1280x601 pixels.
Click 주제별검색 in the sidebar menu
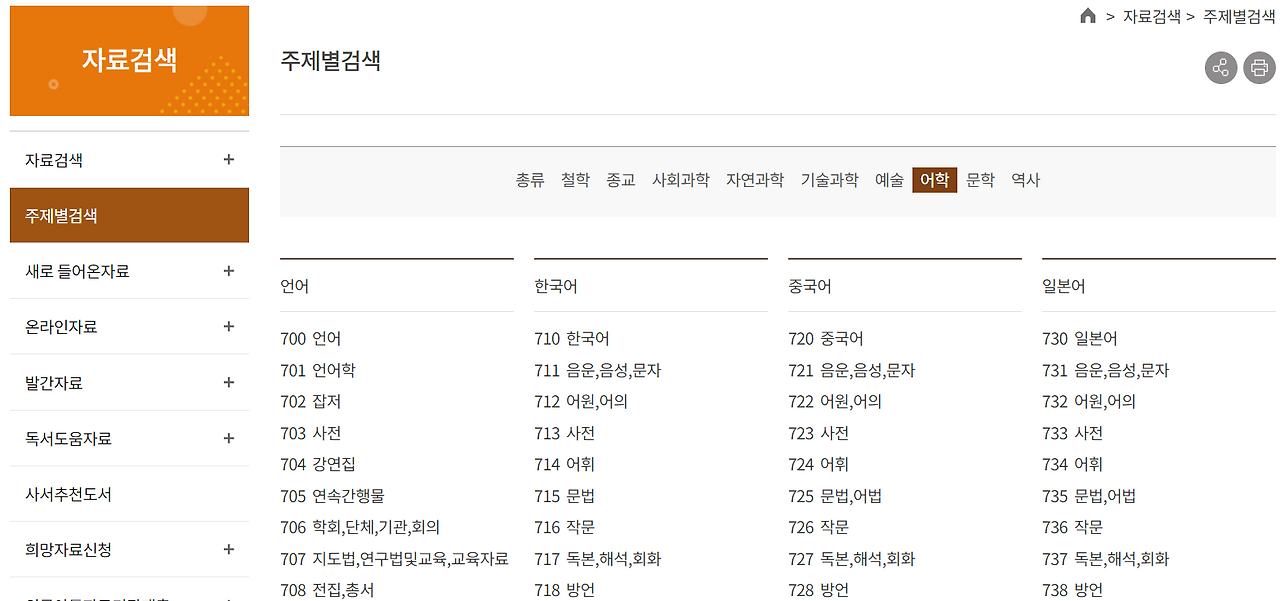[x=60, y=215]
